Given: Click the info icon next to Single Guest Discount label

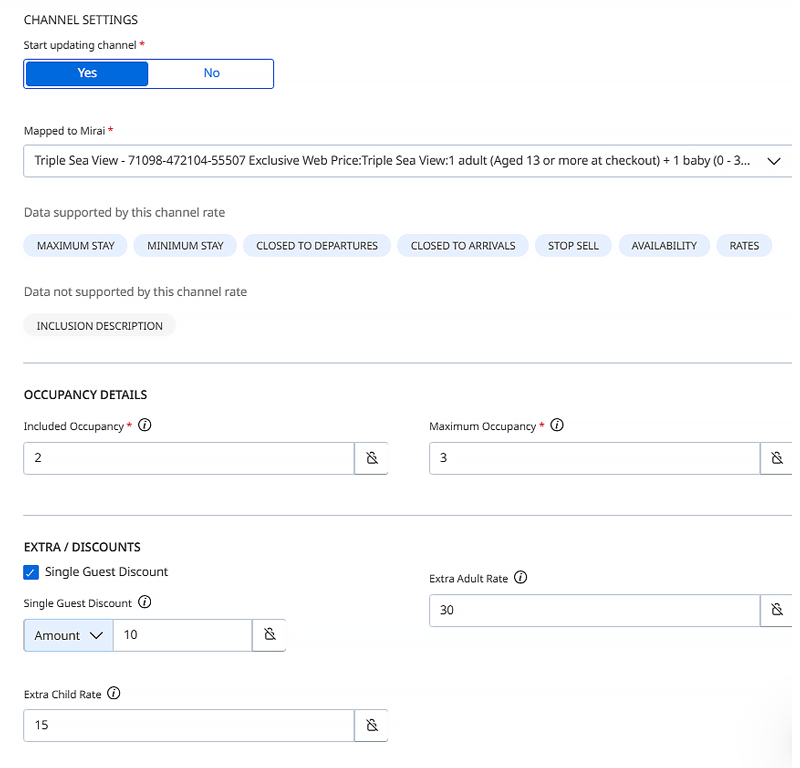Looking at the screenshot, I should 145,602.
